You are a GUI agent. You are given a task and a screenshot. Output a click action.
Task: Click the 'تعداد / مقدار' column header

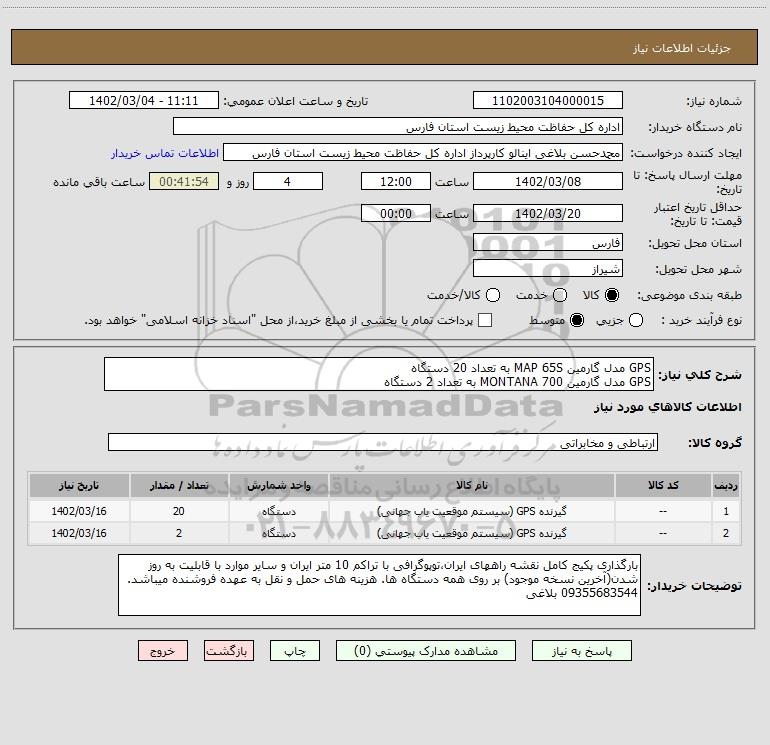[x=179, y=485]
